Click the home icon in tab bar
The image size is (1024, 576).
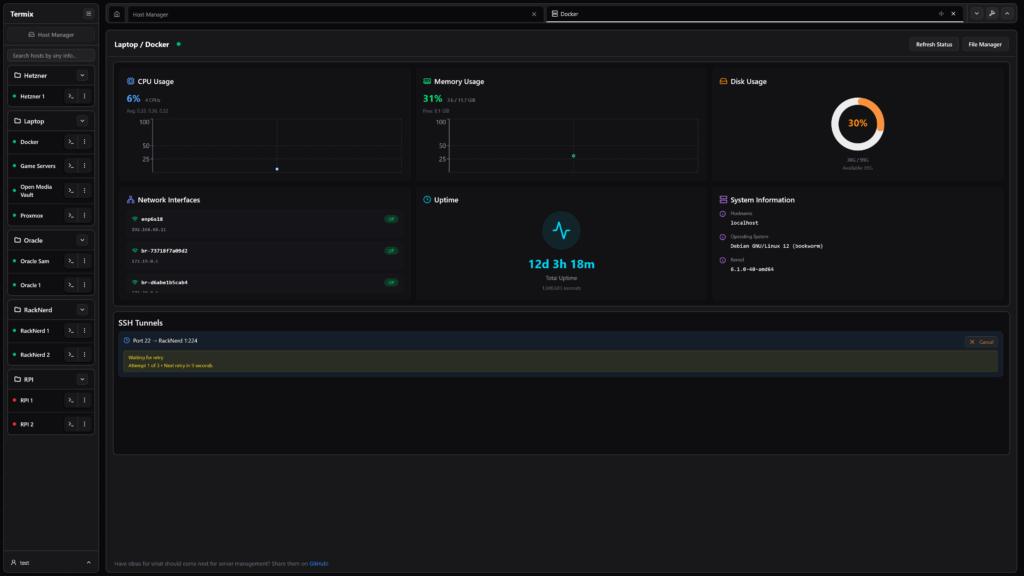pyautogui.click(x=117, y=14)
